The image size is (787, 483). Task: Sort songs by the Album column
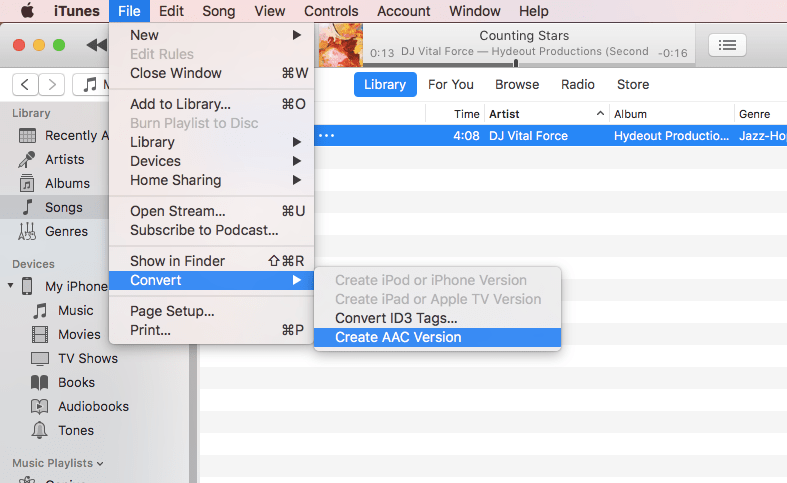(x=672, y=114)
